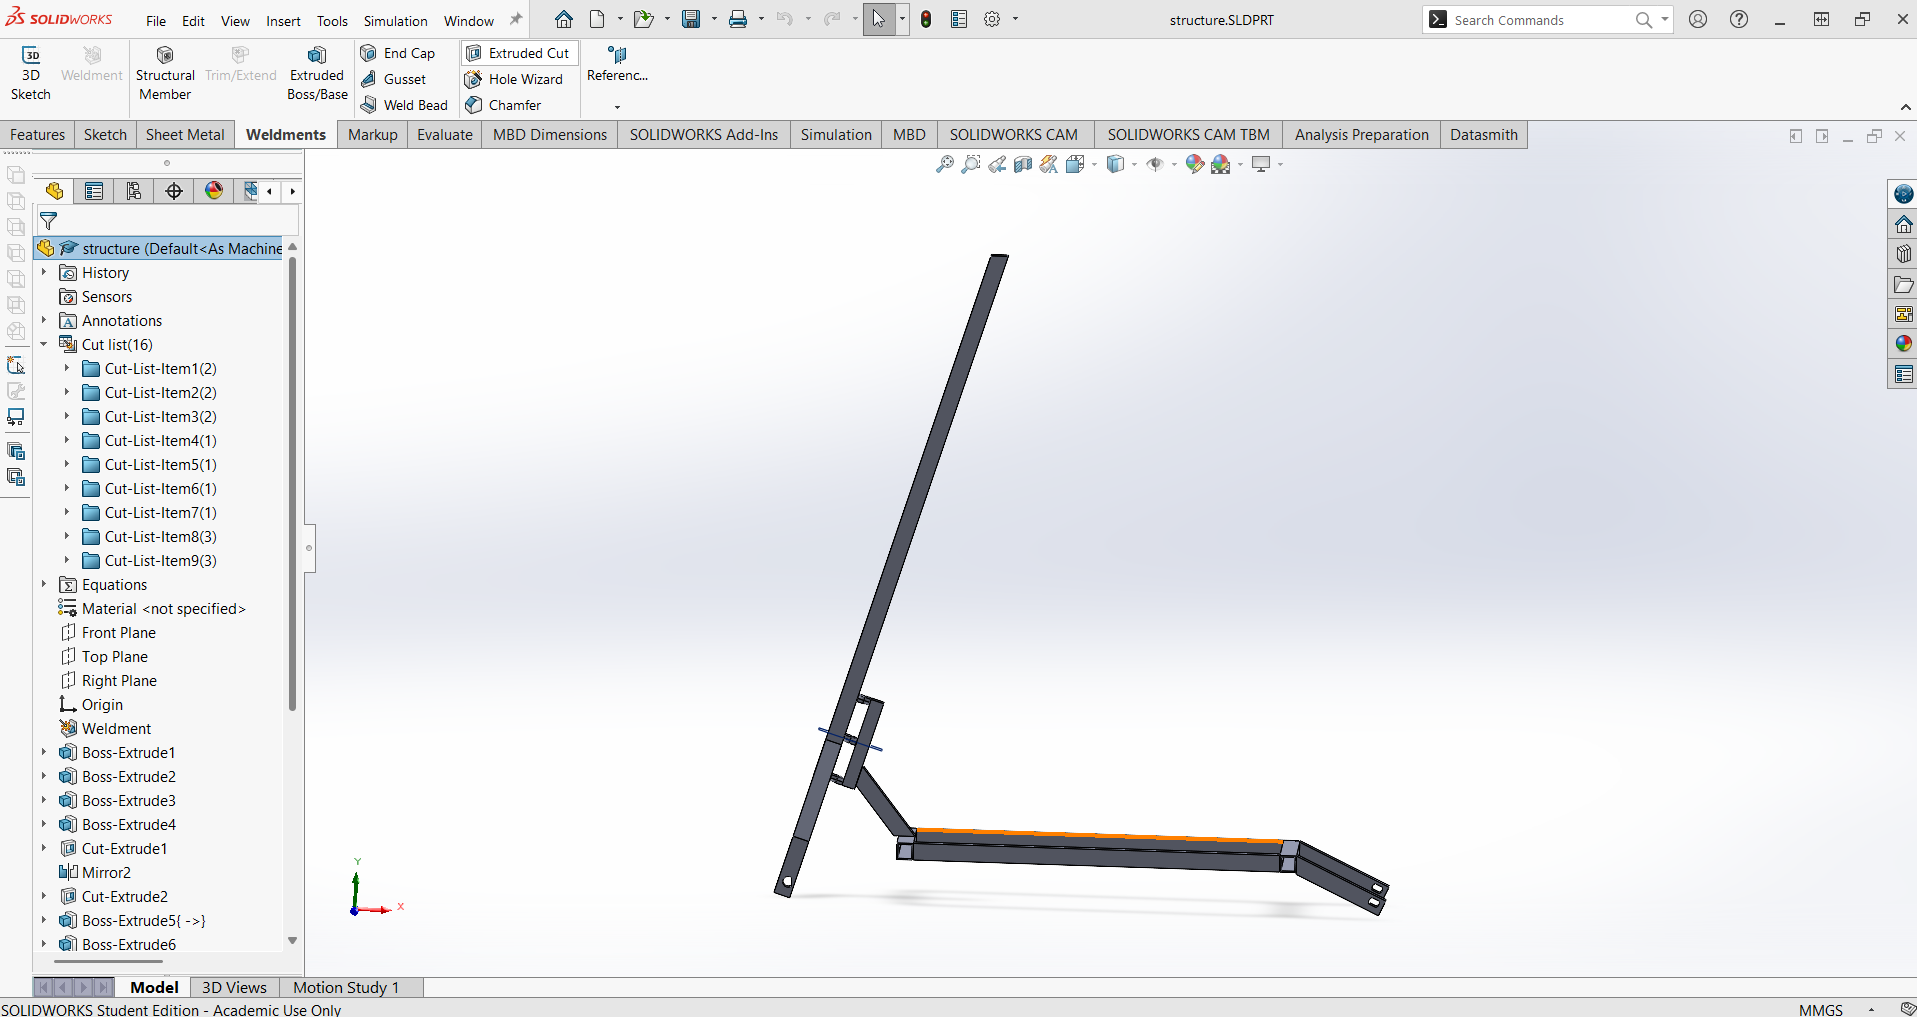Viewport: 1917px width, 1017px height.
Task: Open the Motion Study 1 tab
Action: point(346,988)
